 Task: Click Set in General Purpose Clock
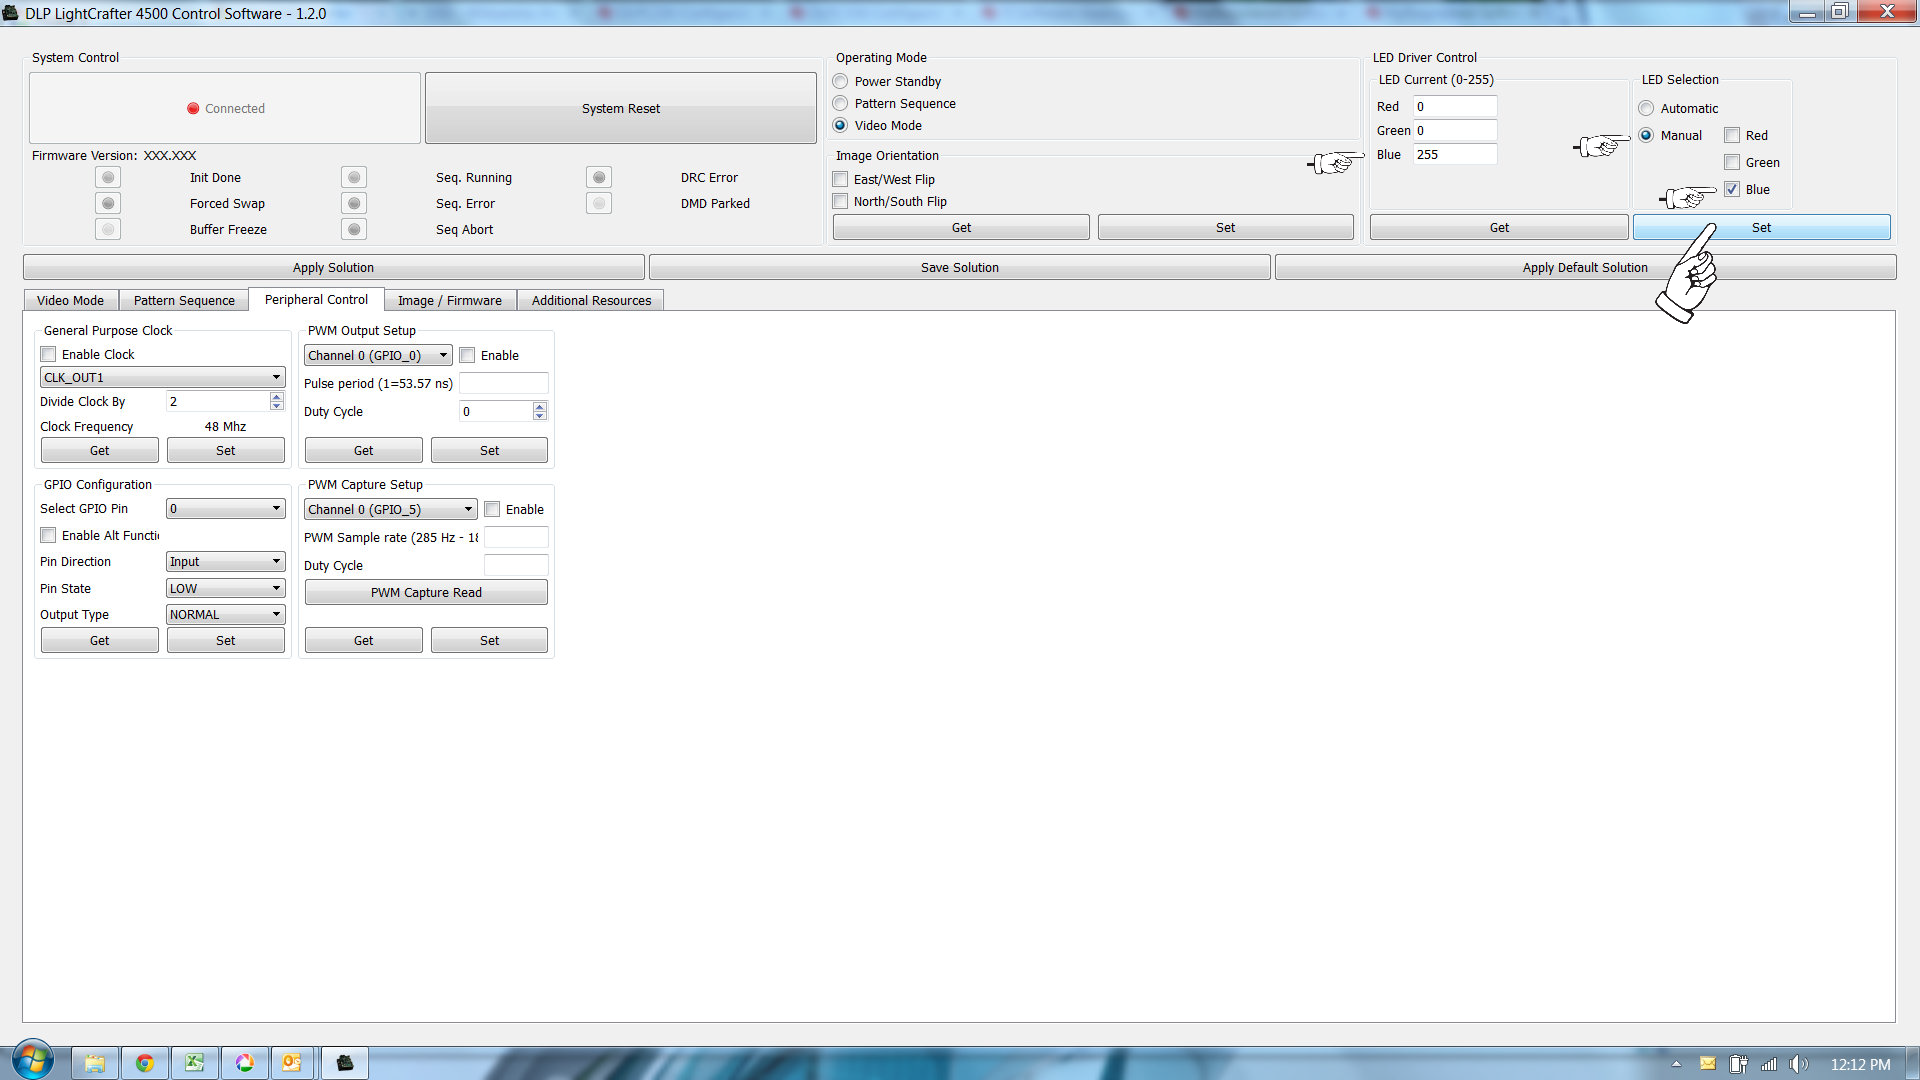pos(226,450)
